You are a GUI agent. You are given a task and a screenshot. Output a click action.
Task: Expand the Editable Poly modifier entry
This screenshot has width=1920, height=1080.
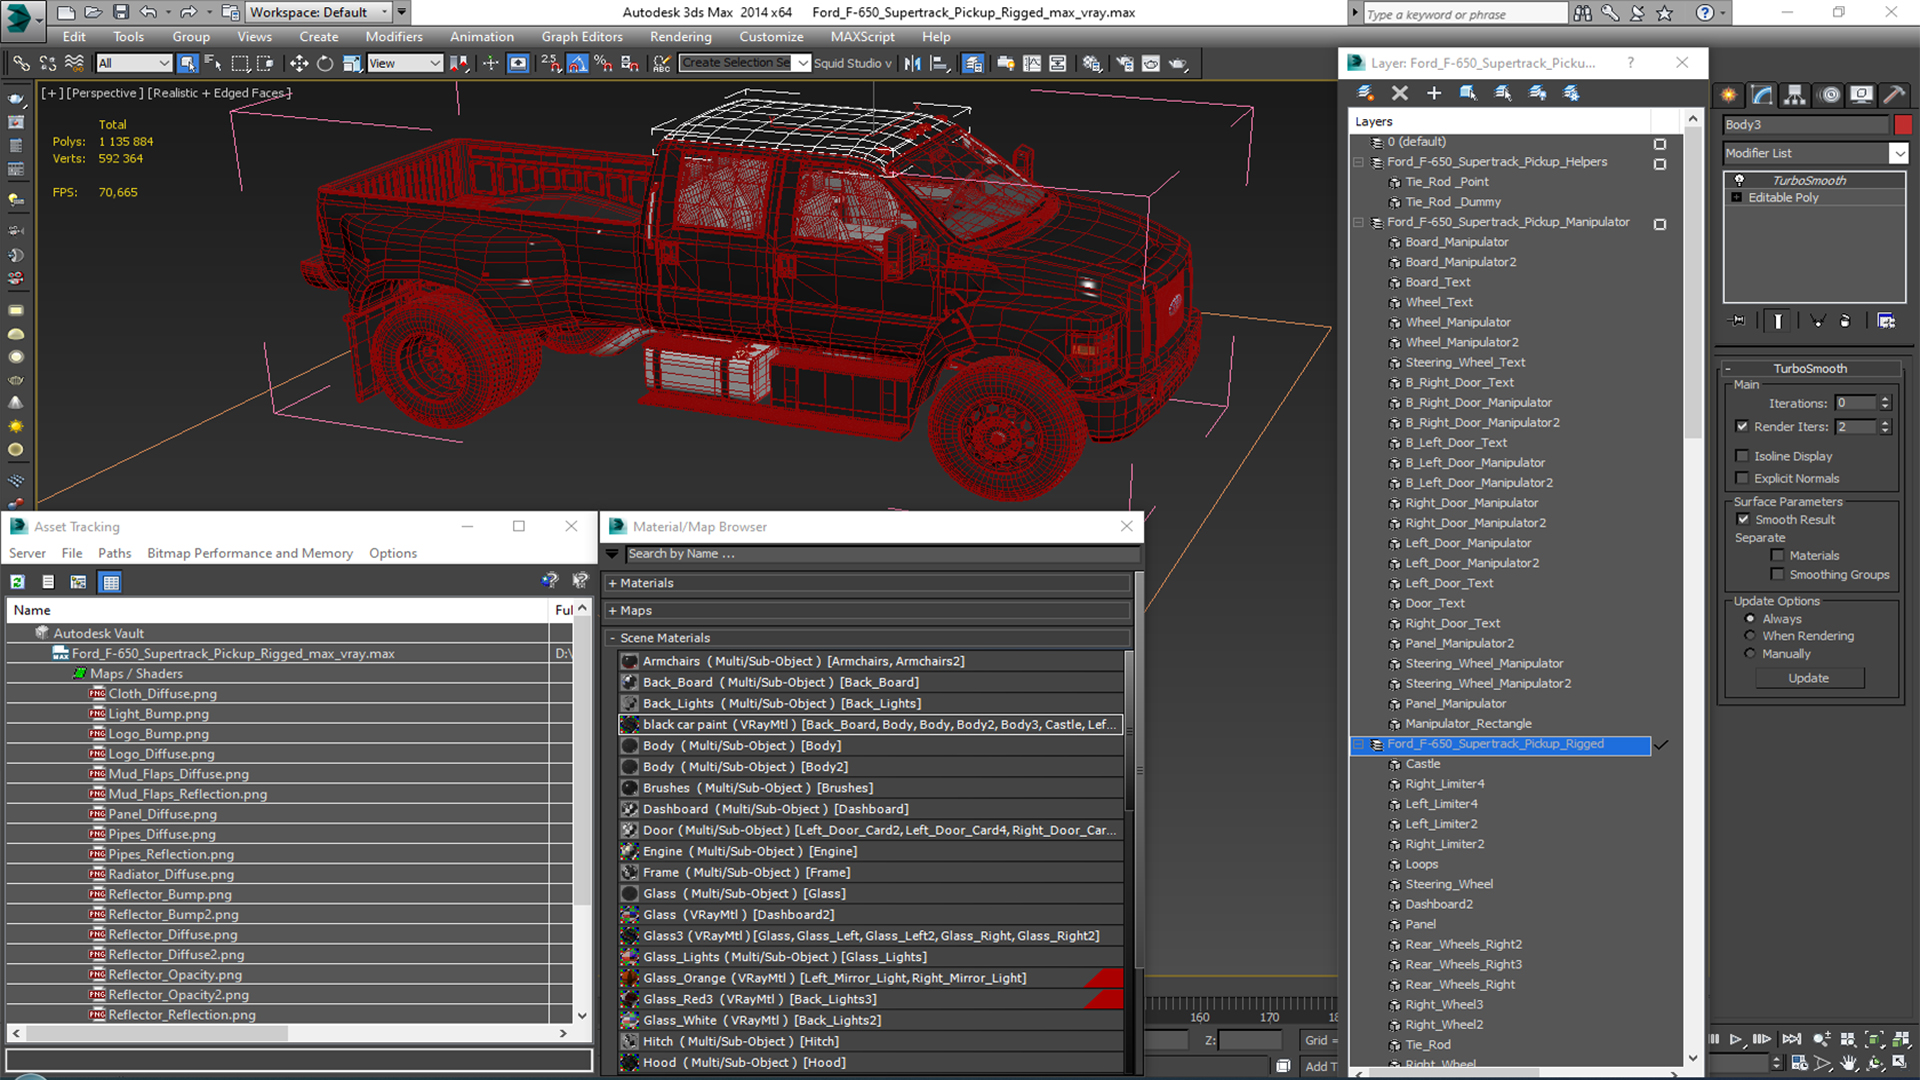coord(1737,198)
